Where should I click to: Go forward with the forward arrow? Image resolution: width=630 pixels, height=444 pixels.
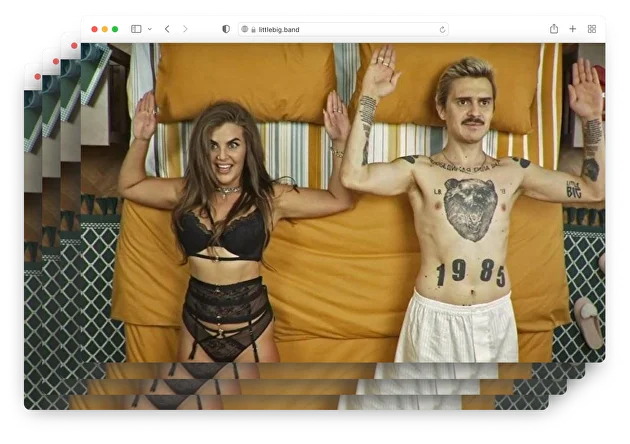(x=185, y=29)
